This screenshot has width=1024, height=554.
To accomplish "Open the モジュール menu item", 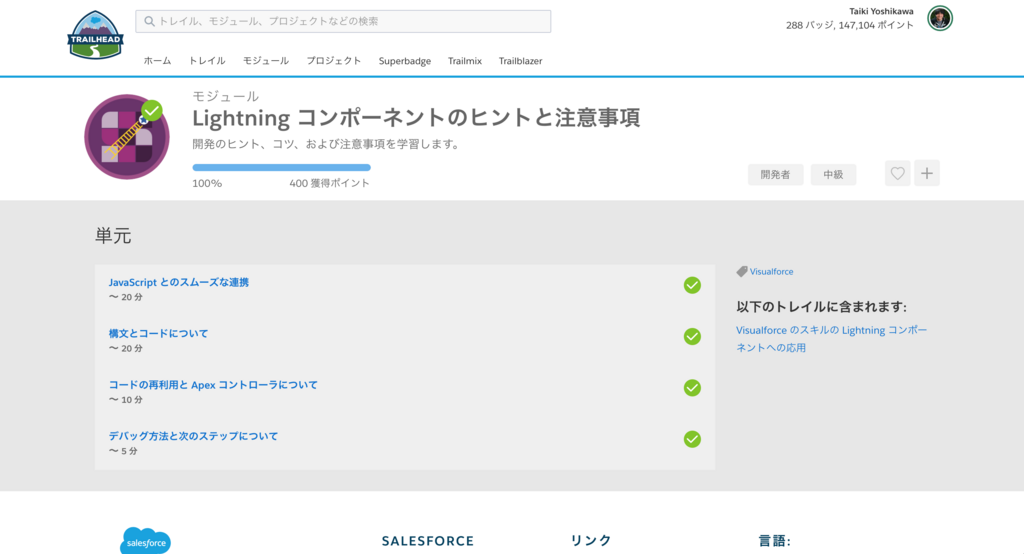I will click(266, 61).
